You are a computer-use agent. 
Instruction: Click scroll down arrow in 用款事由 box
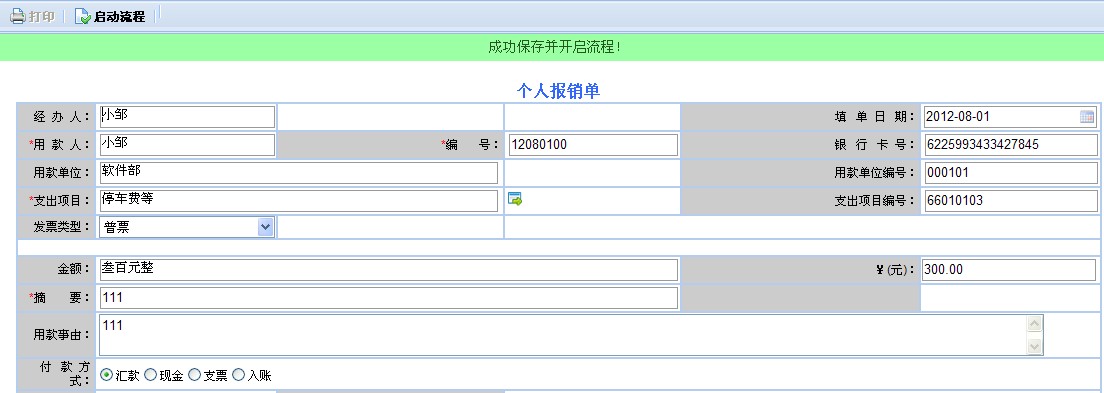[x=1034, y=346]
